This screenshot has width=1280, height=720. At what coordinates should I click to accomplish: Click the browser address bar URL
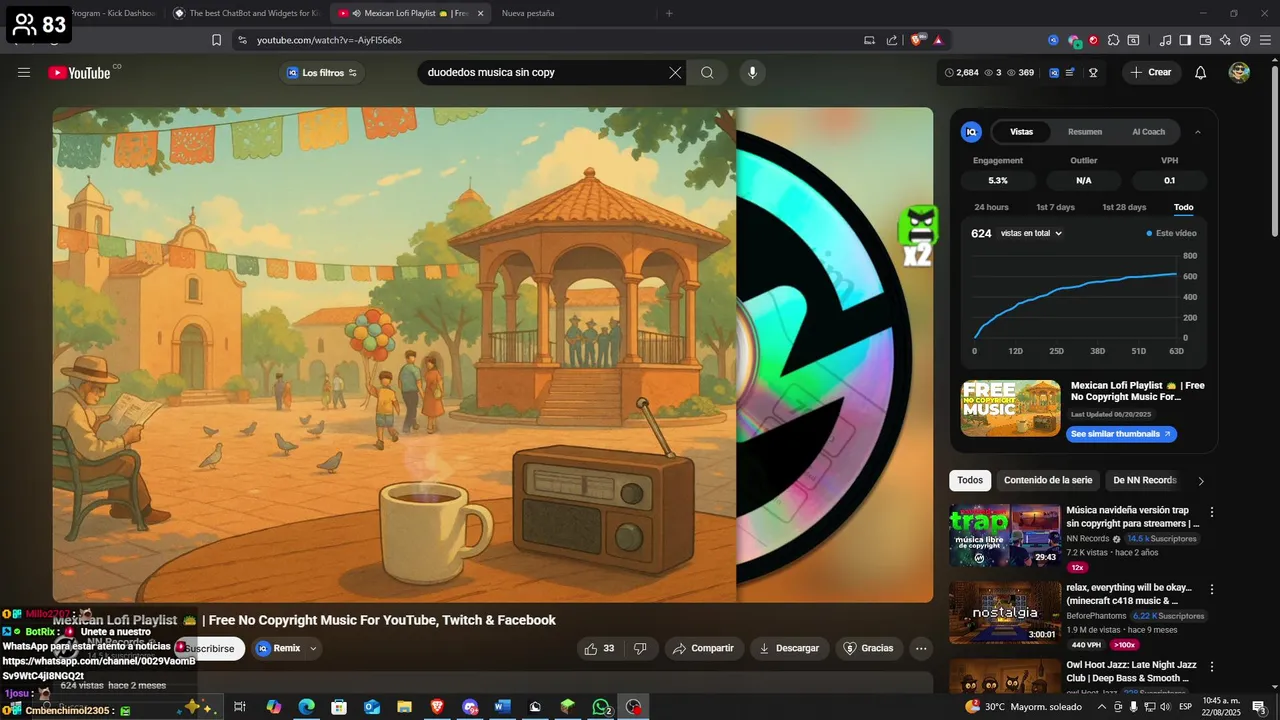pos(329,40)
